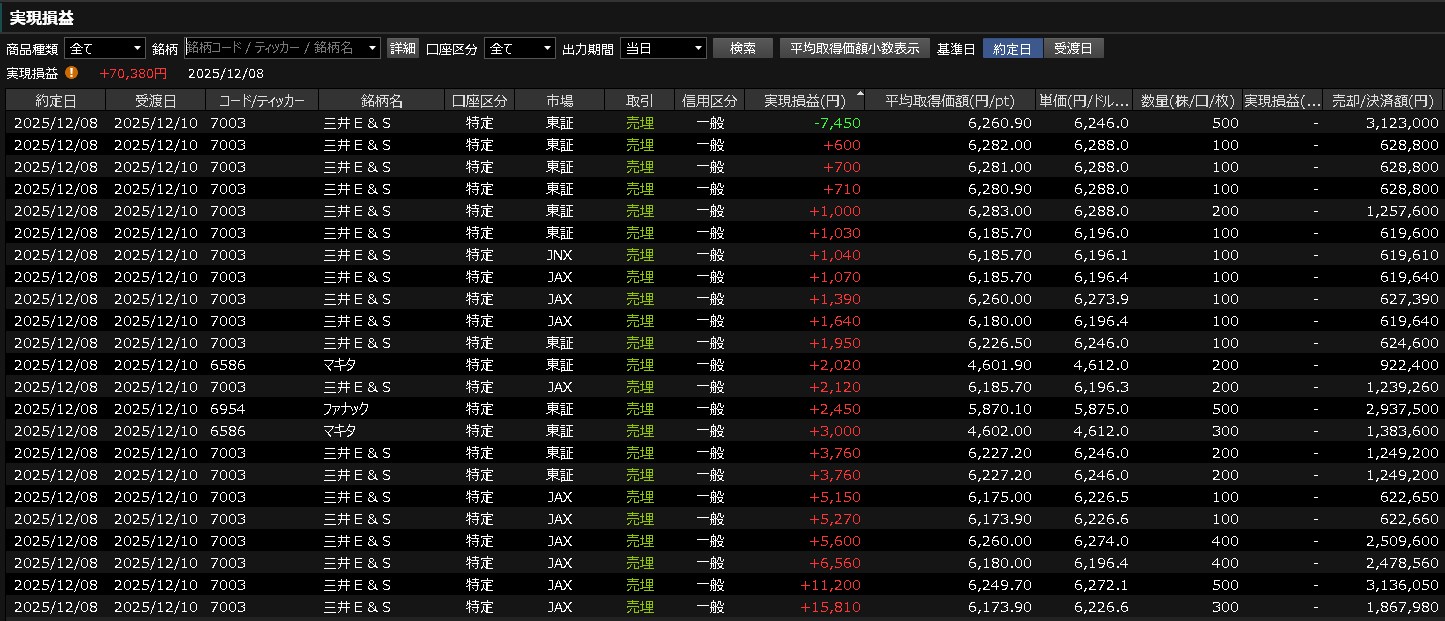Click the 売却/決済額(円) column header

click(1382, 100)
